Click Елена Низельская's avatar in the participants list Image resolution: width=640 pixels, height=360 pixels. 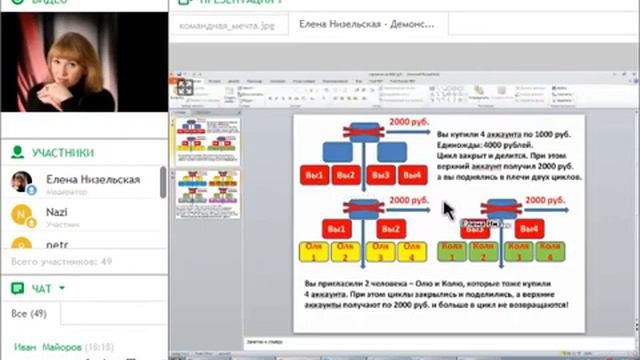[x=21, y=182]
